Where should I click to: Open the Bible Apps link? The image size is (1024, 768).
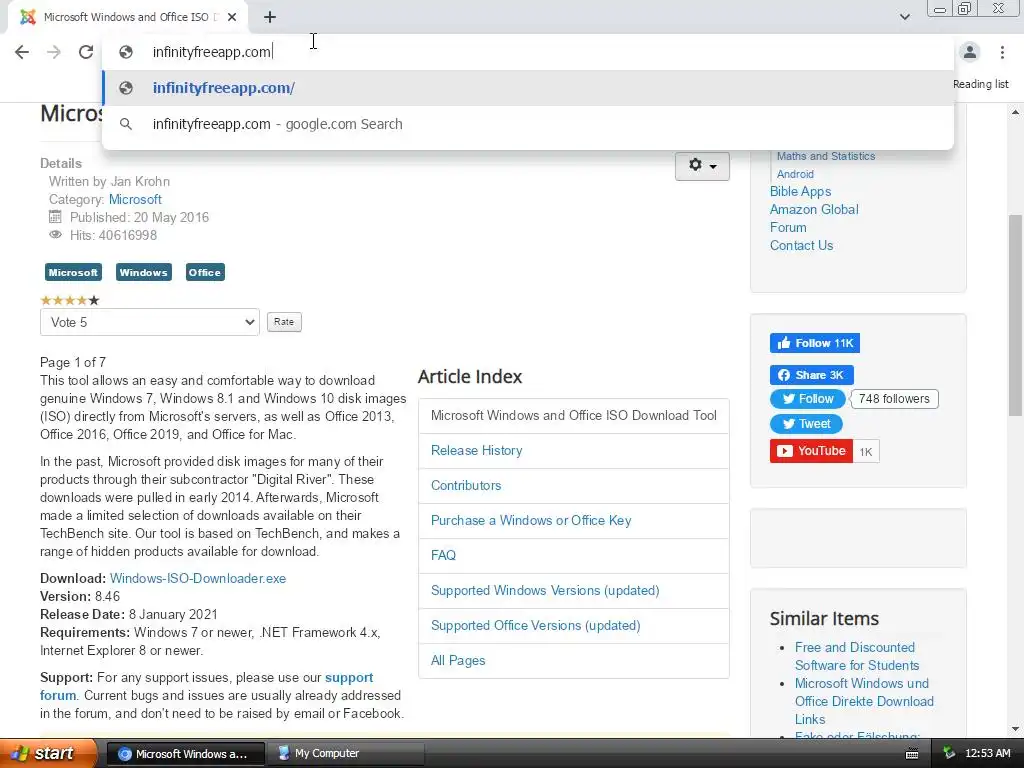point(801,191)
